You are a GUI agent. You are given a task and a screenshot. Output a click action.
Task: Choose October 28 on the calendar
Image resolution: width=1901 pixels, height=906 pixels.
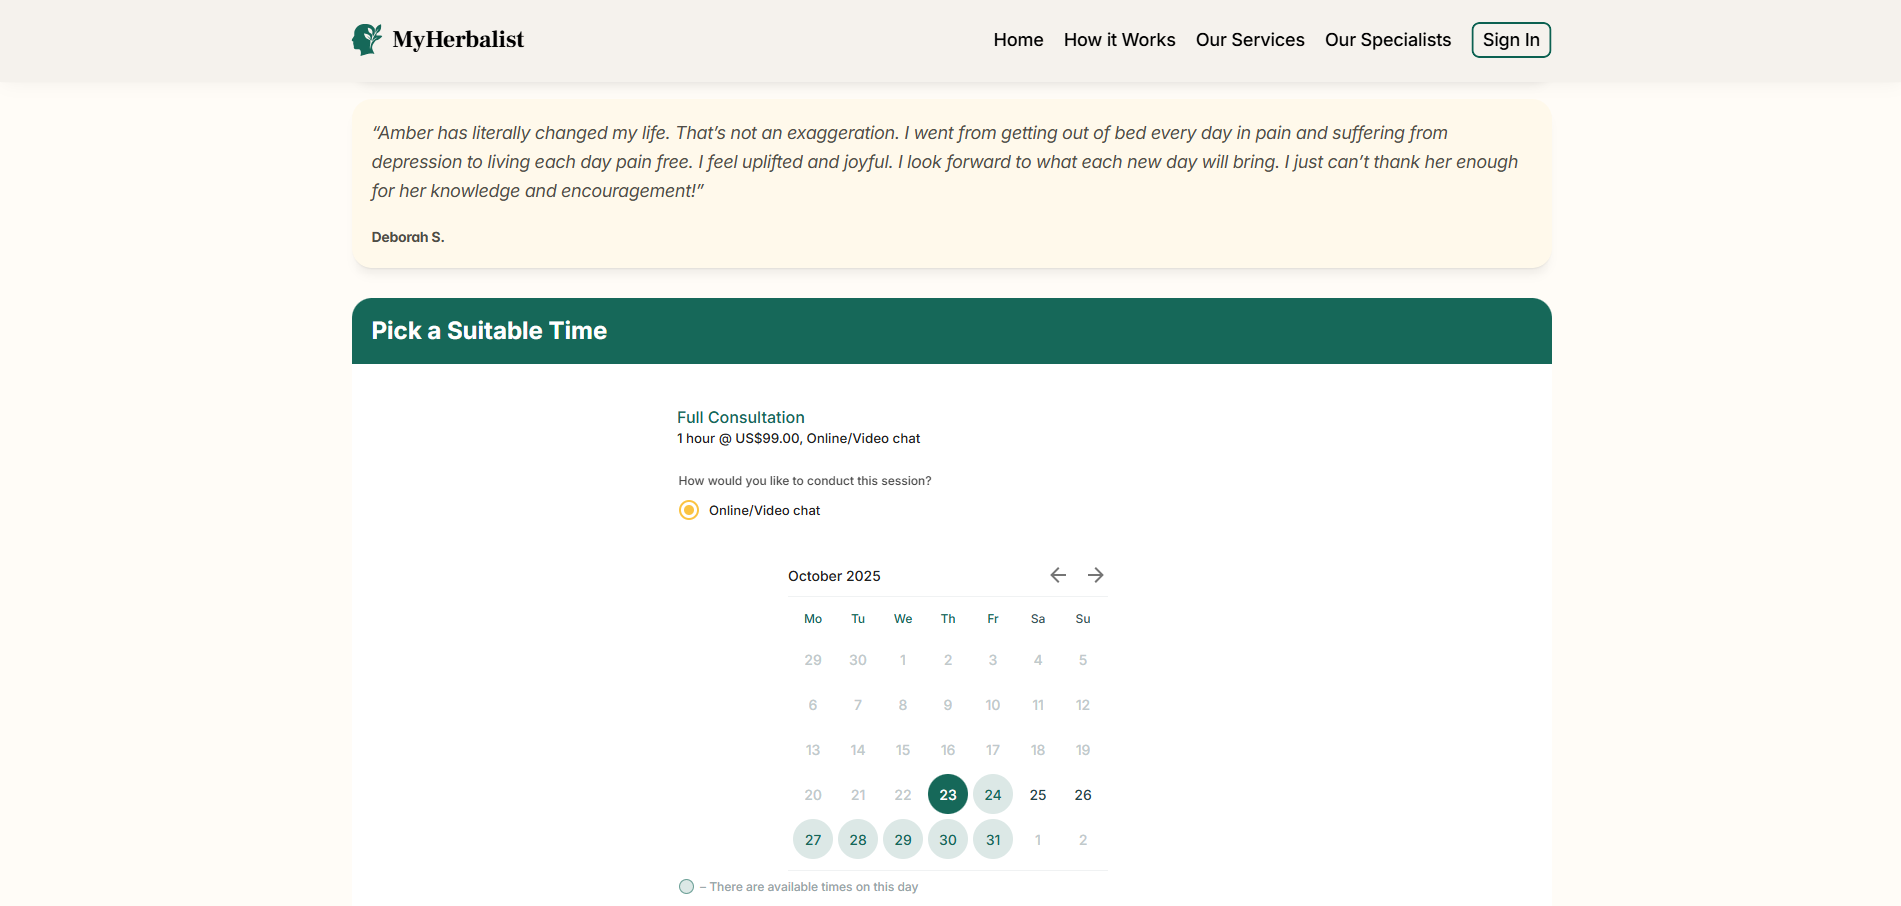(858, 840)
